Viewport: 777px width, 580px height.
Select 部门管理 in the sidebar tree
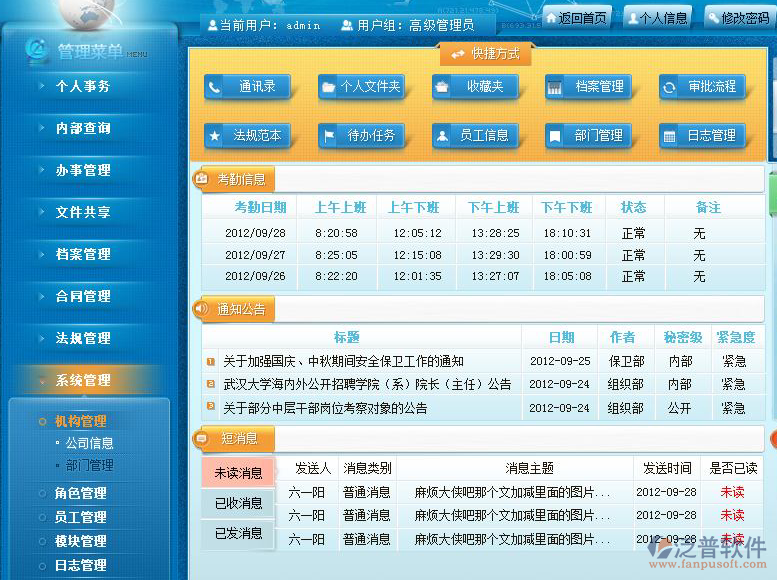click(x=89, y=465)
